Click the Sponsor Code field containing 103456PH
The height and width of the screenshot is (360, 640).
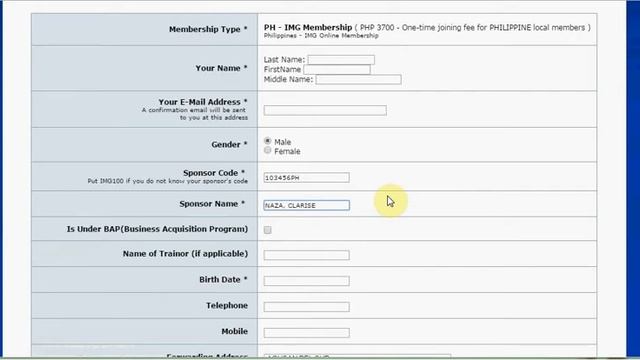307,178
